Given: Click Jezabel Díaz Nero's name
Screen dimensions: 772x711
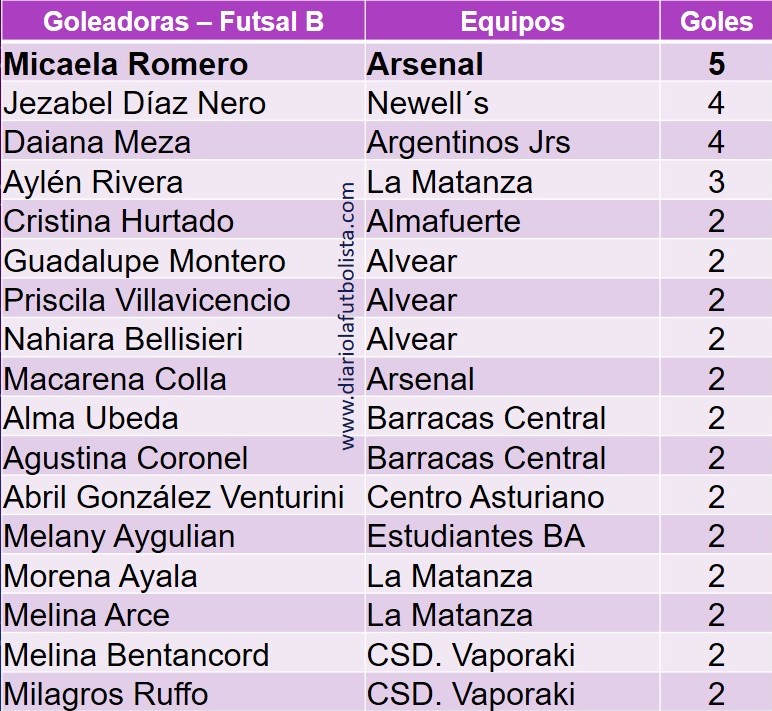Looking at the screenshot, I should coord(134,103).
